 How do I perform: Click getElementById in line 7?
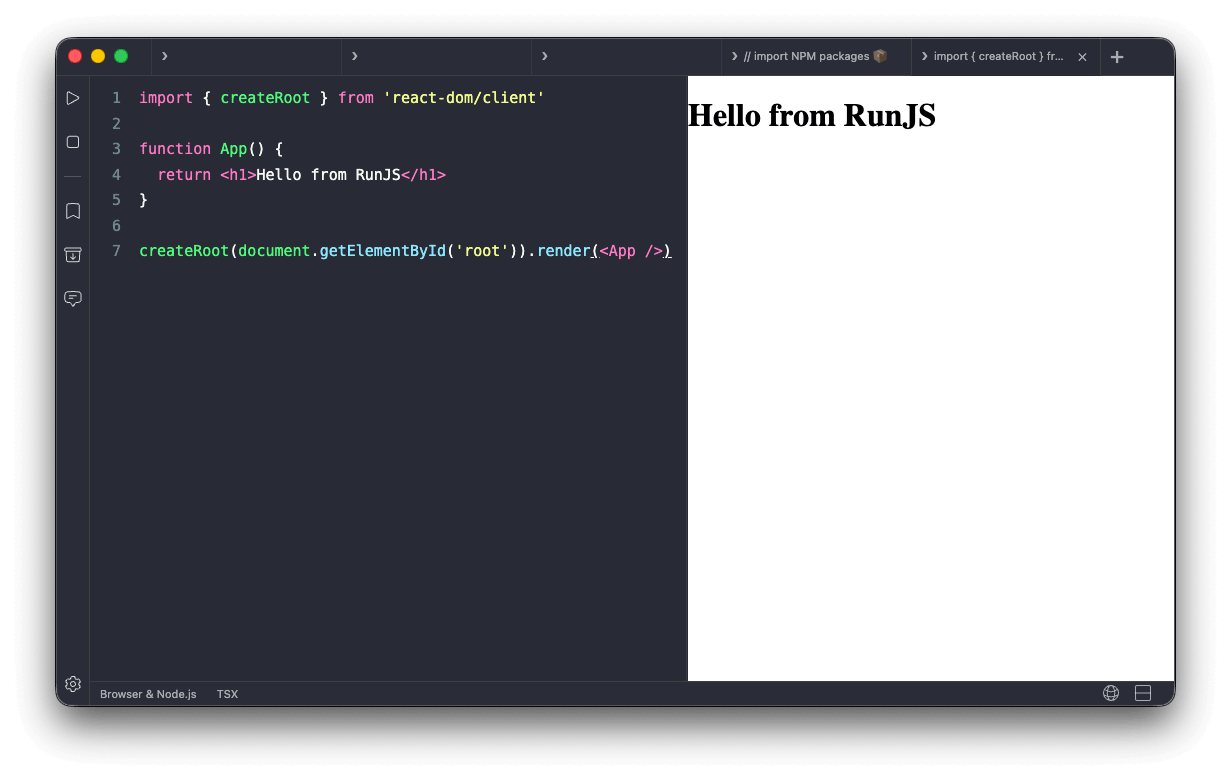point(383,251)
